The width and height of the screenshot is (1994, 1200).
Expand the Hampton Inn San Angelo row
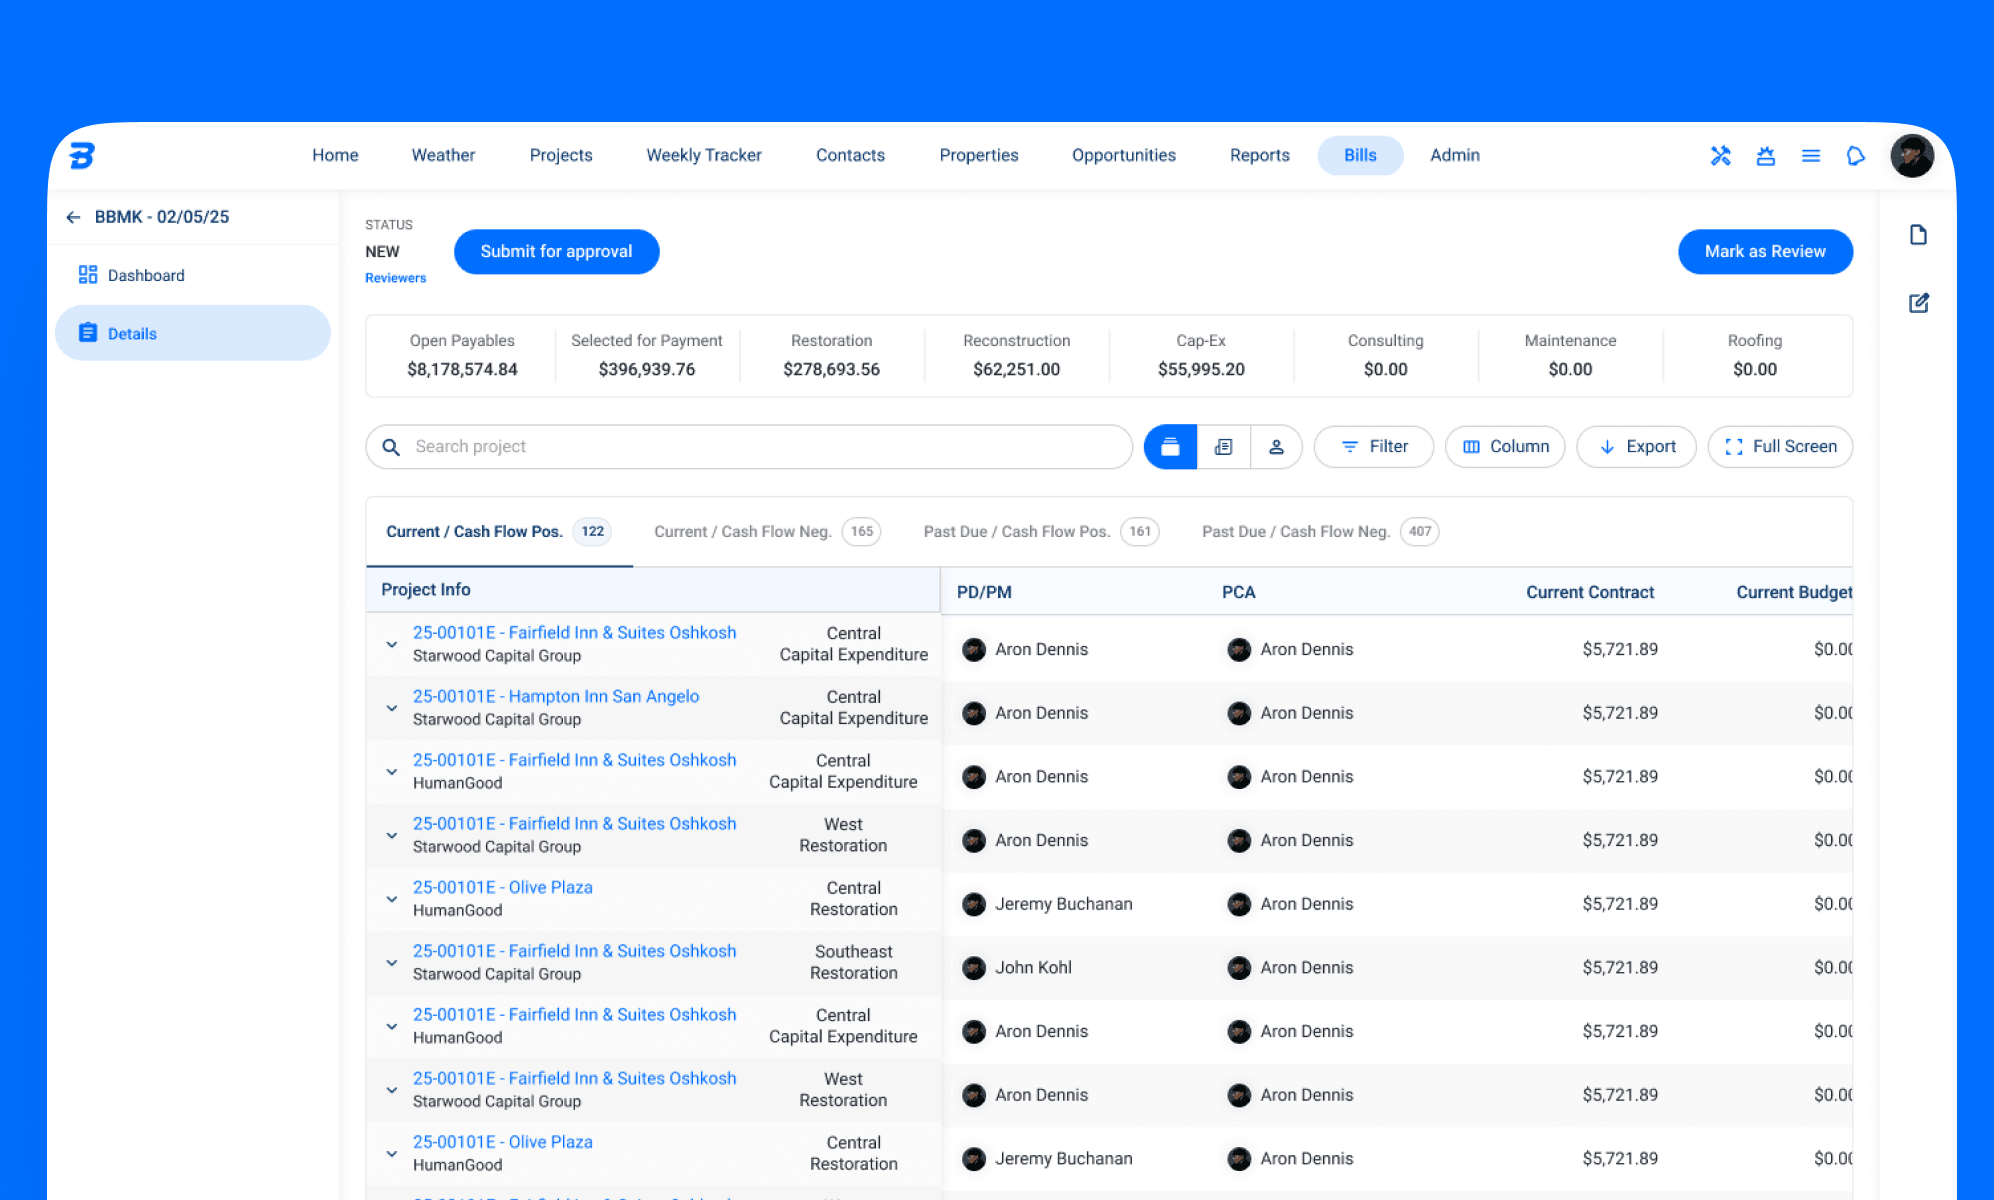pos(392,708)
